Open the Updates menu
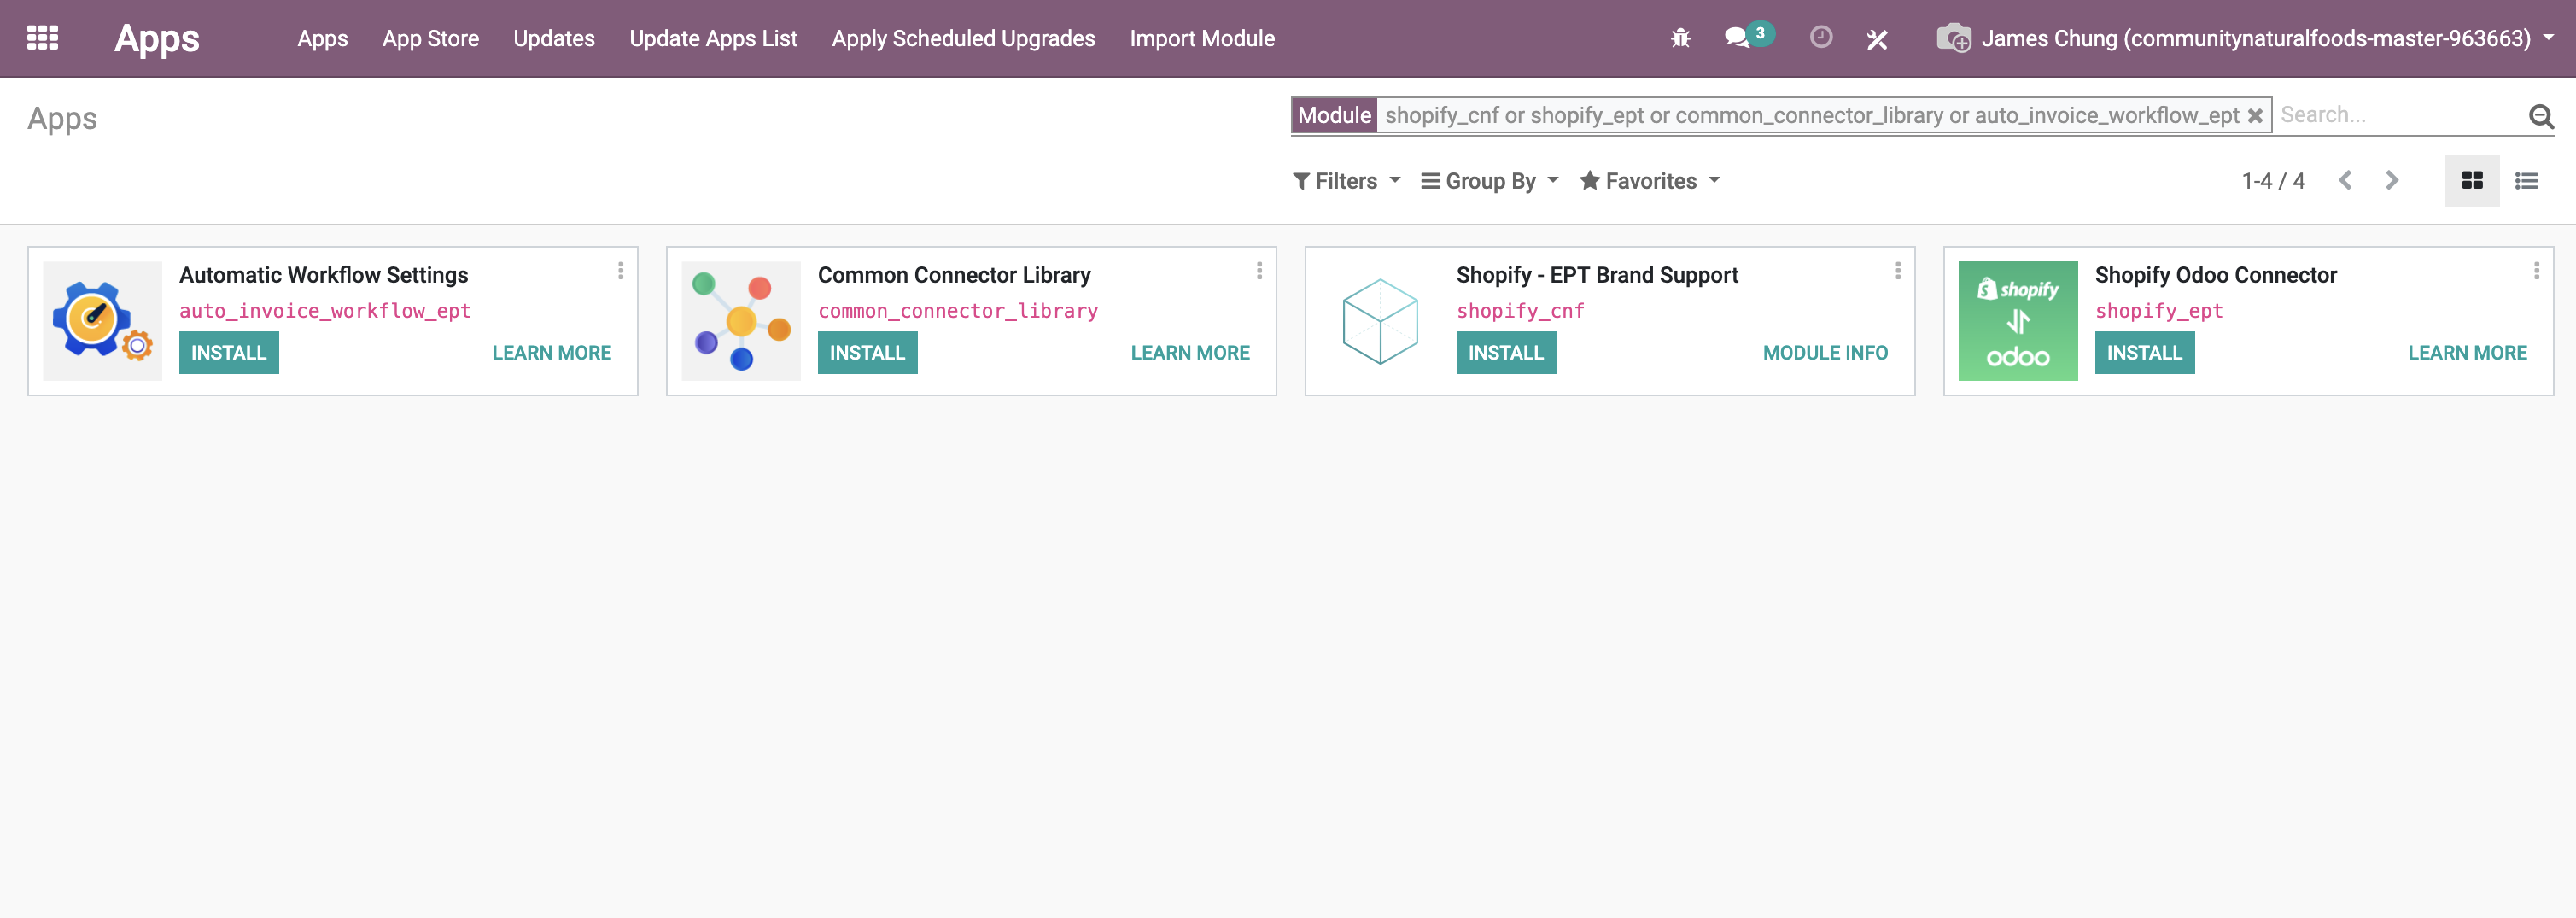 554,39
